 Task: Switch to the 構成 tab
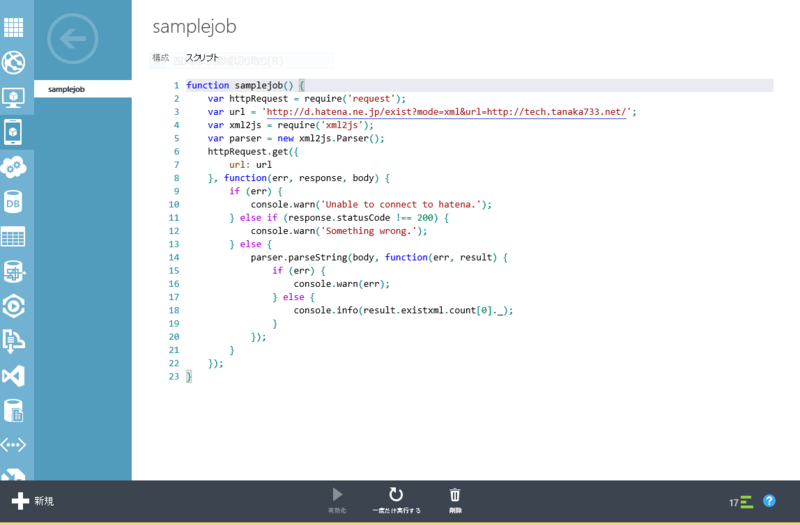(160, 58)
